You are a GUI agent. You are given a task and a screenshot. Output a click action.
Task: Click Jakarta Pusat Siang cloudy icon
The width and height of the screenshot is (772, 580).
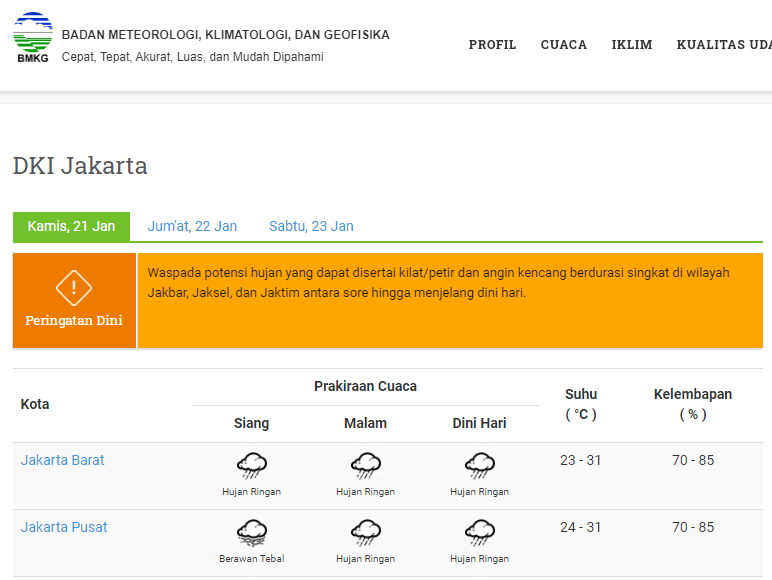tap(251, 532)
